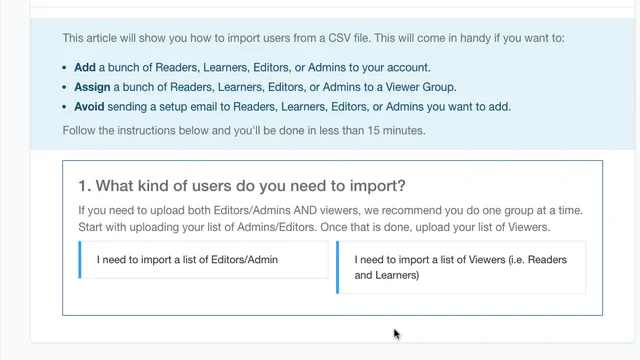The height and width of the screenshot is (360, 640).
Task: Click the blue accent bar of the Viewers option
Action: (x=338, y=267)
